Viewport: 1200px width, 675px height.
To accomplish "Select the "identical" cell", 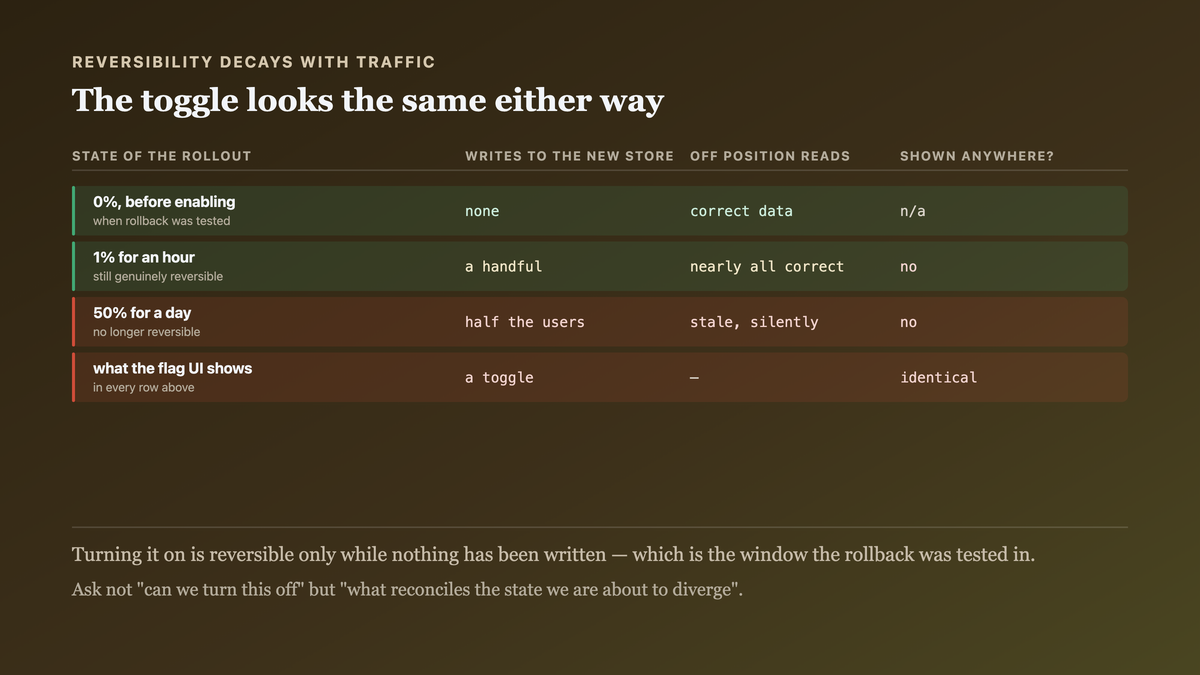I will click(938, 378).
